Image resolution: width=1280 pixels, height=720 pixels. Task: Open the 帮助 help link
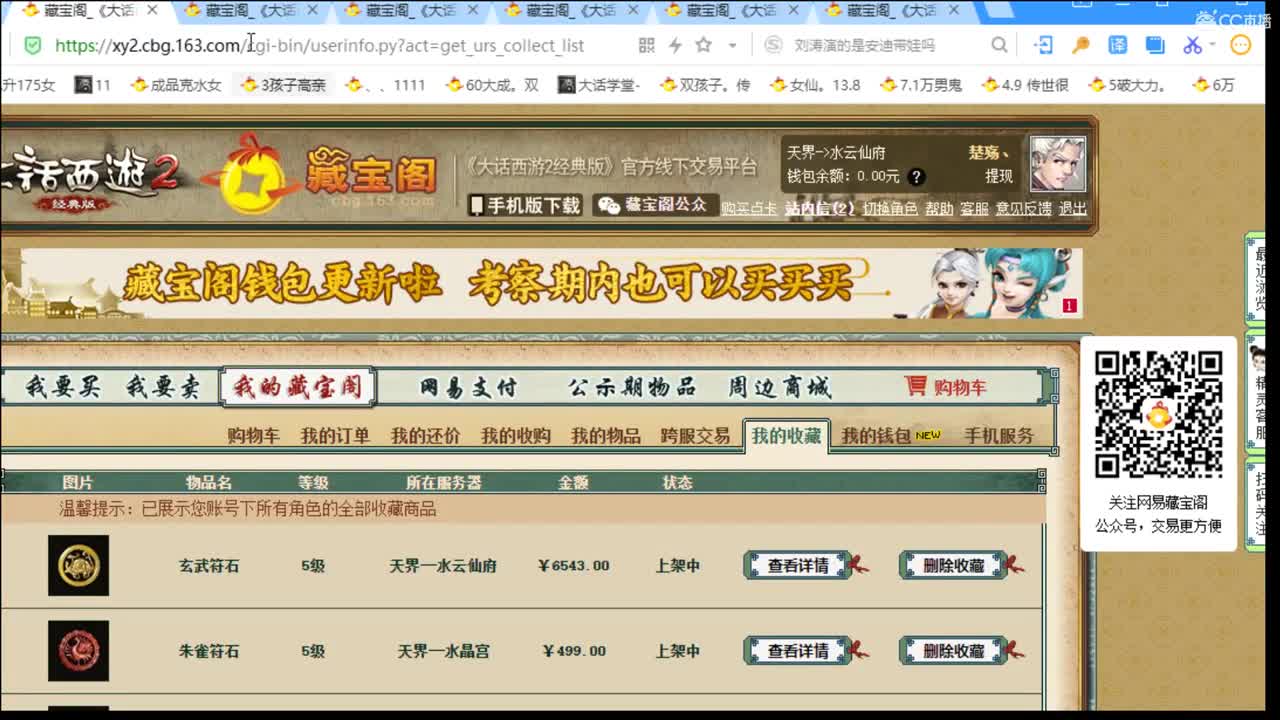[939, 208]
